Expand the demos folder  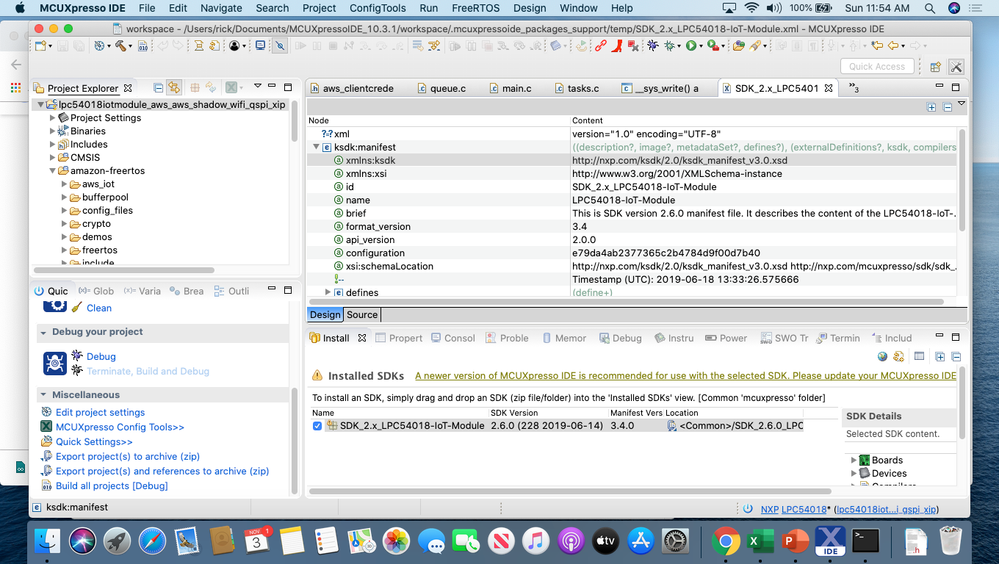pos(64,237)
